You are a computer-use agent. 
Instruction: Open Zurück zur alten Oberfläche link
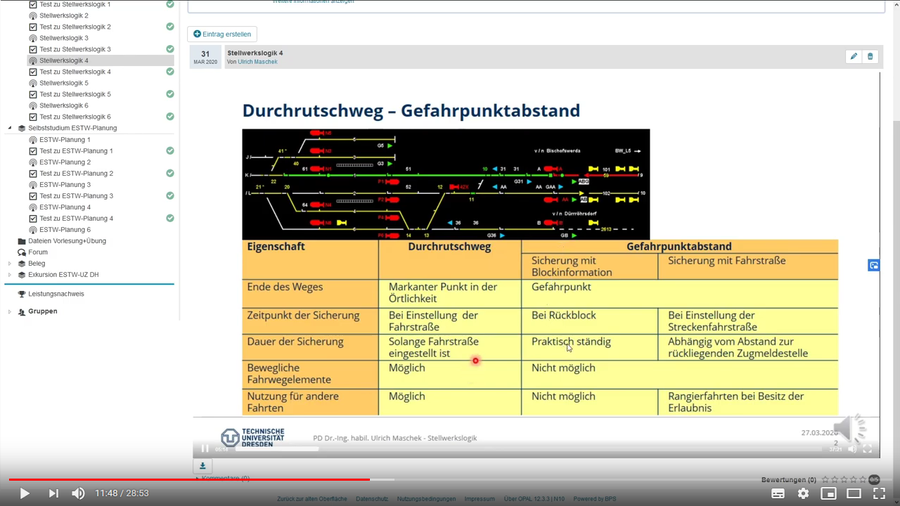coord(312,499)
